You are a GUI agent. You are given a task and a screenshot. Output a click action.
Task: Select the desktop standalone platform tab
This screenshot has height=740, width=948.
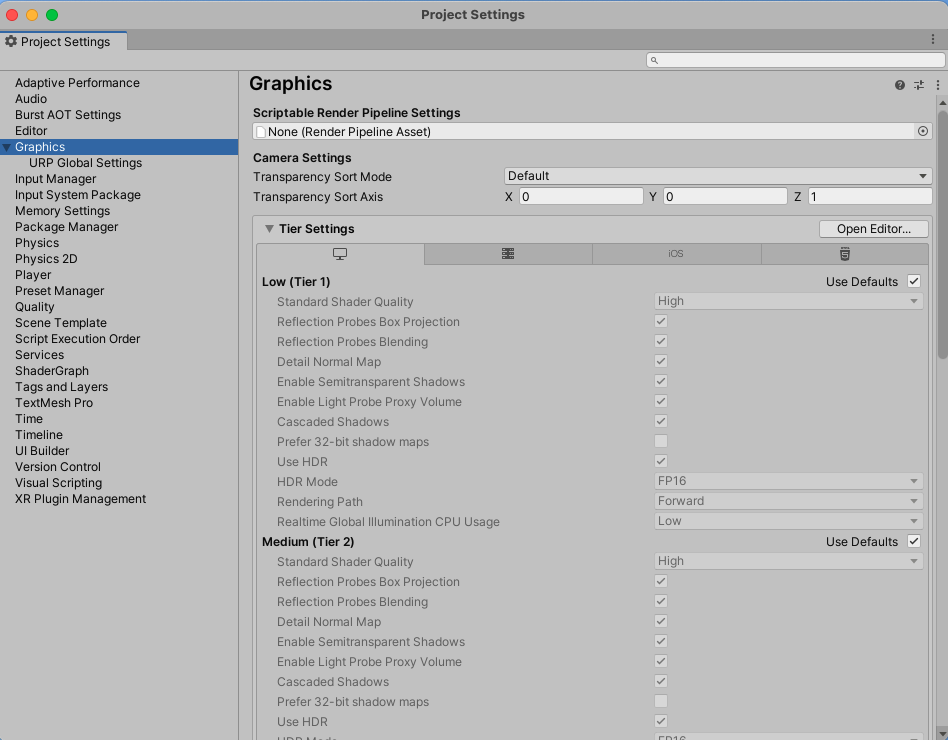340,254
